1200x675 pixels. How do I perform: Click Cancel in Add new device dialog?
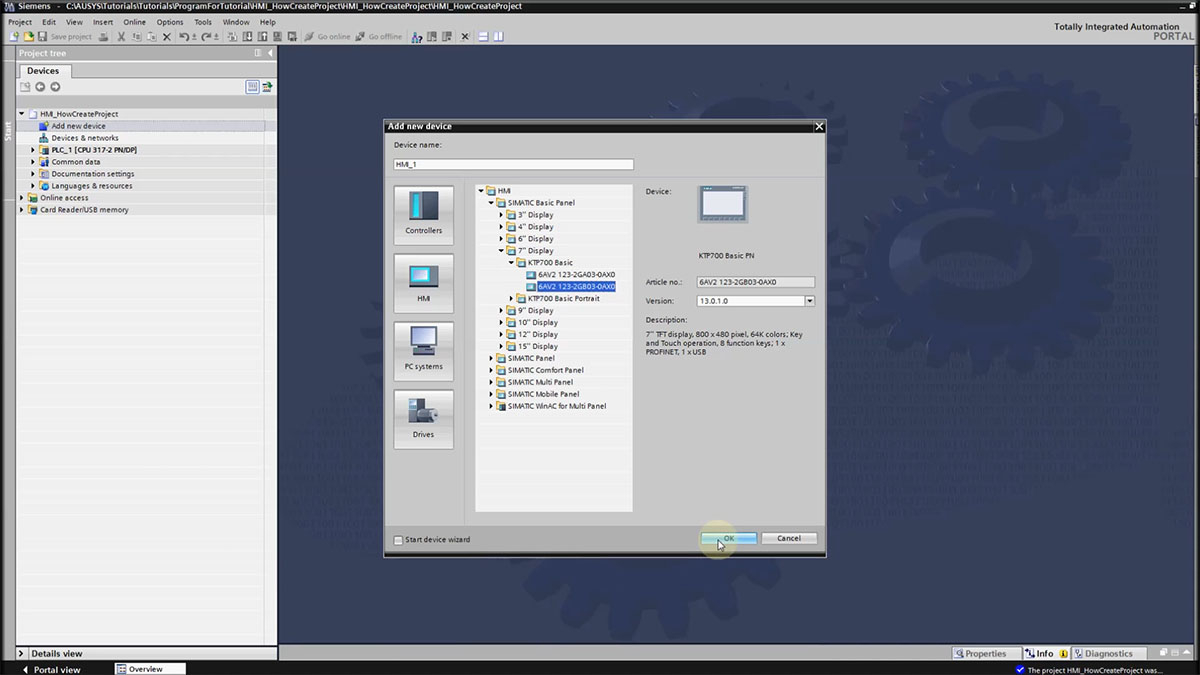tap(789, 538)
